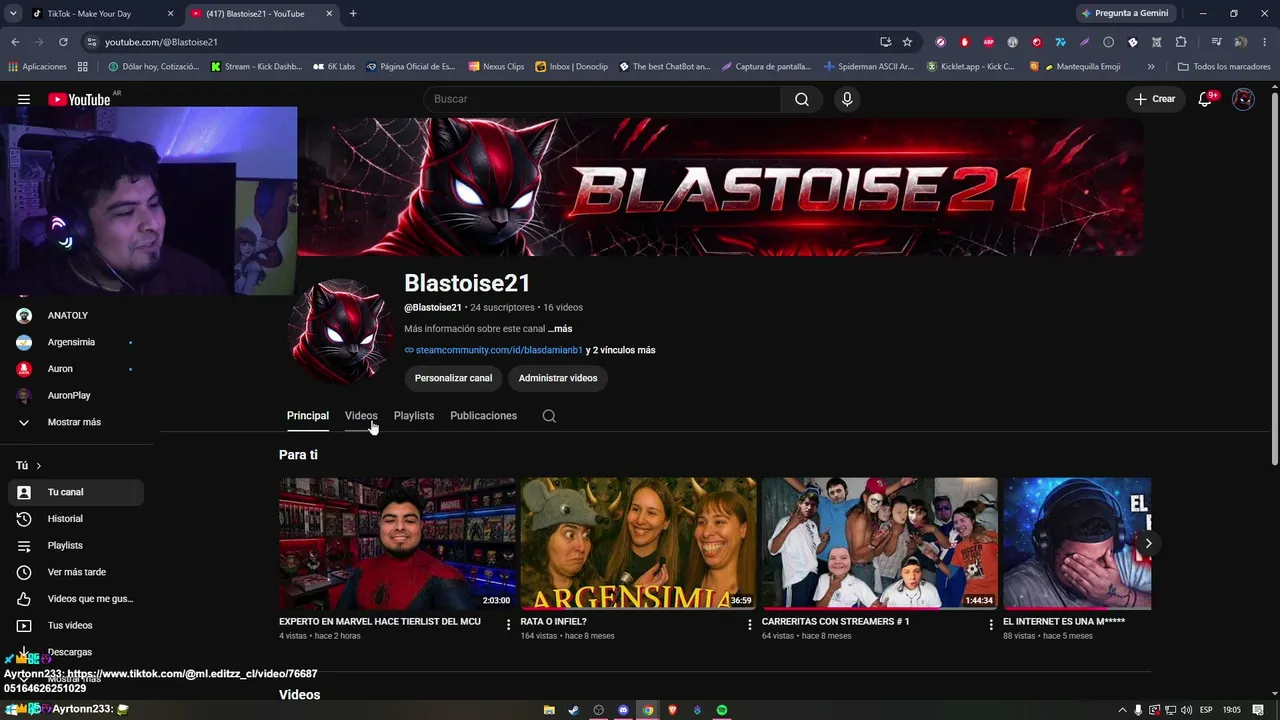Play the CARRERITAS CON STREAMERS thumbnail
The image size is (1280, 720).
pos(880,543)
